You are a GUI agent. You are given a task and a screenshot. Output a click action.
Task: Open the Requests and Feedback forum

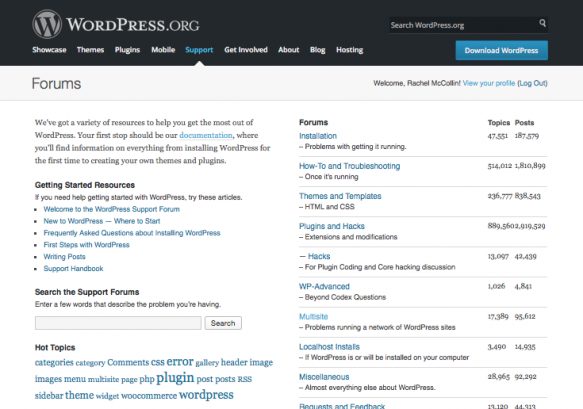342,406
